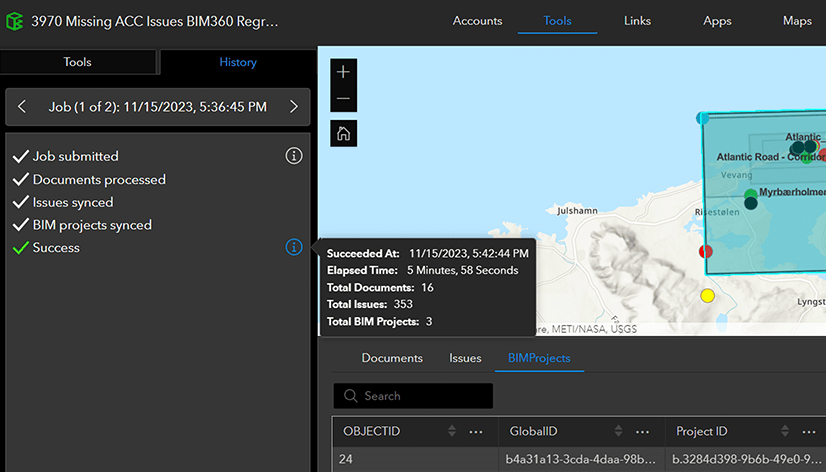The height and width of the screenshot is (472, 826).
Task: Click the green GeoBIM app logo
Action: [x=14, y=22]
